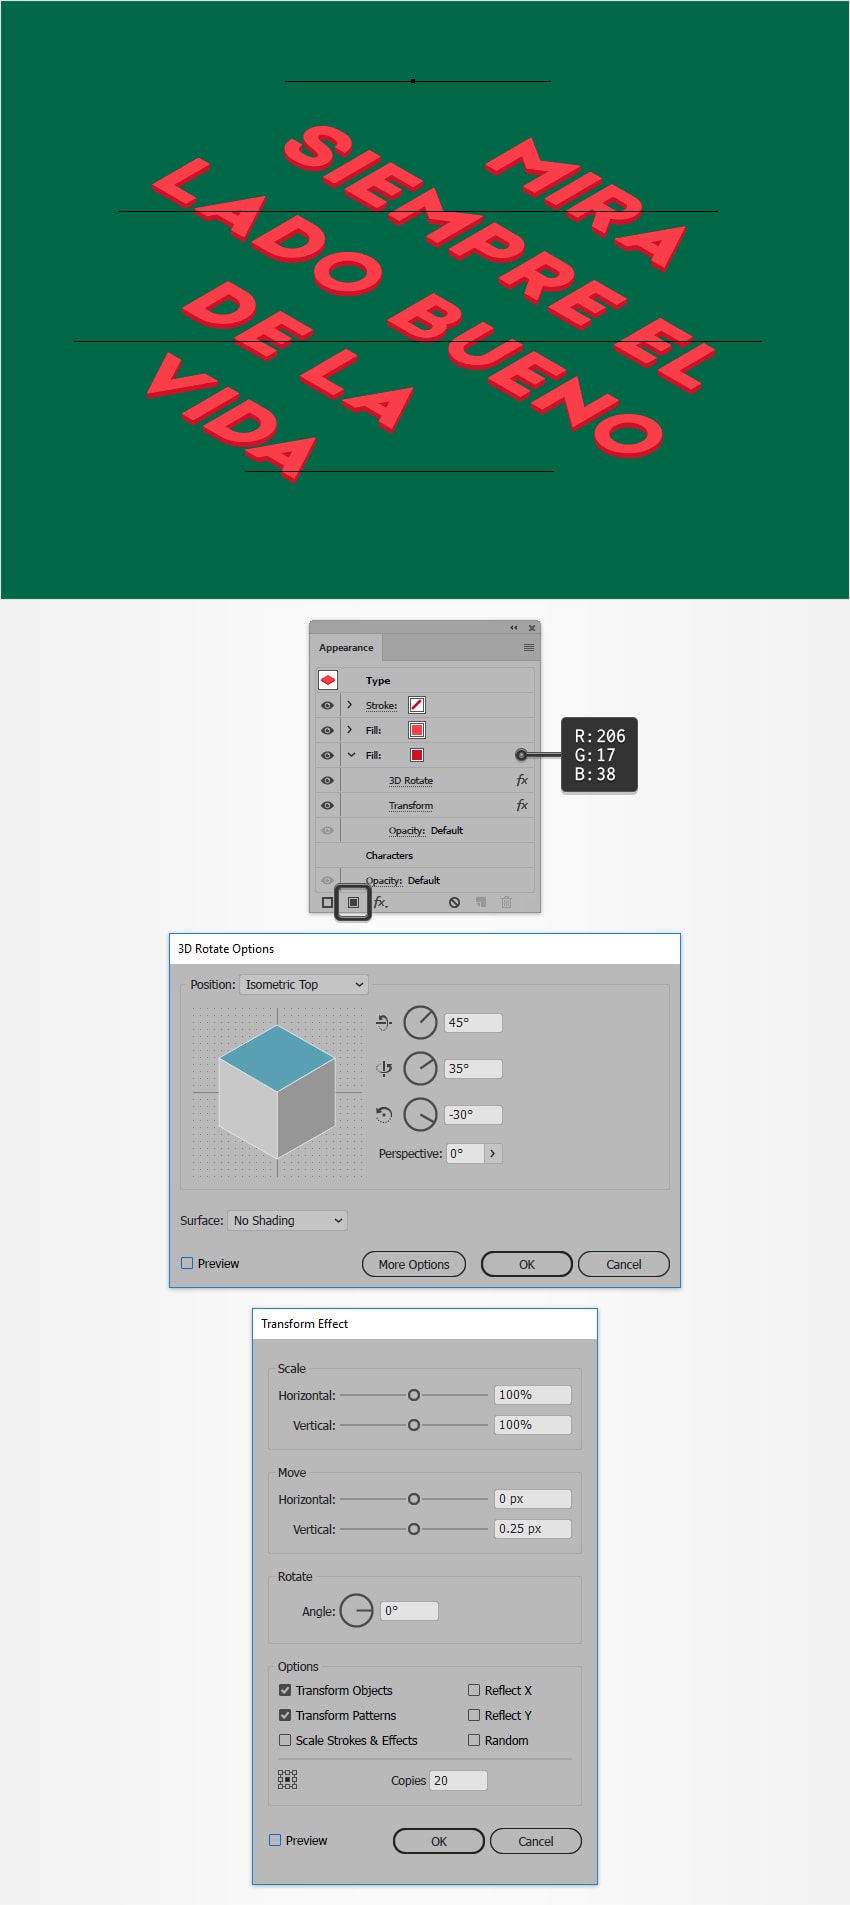
Task: Uncheck Transform Patterns option
Action: tap(285, 1715)
